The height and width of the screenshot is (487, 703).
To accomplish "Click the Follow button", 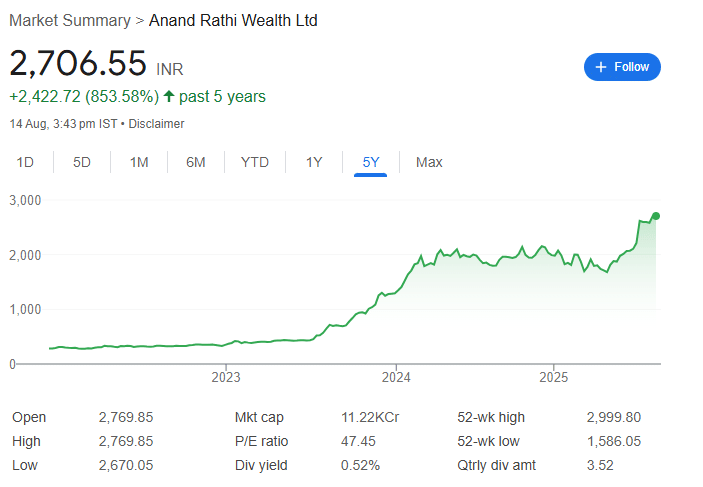I will click(622, 67).
